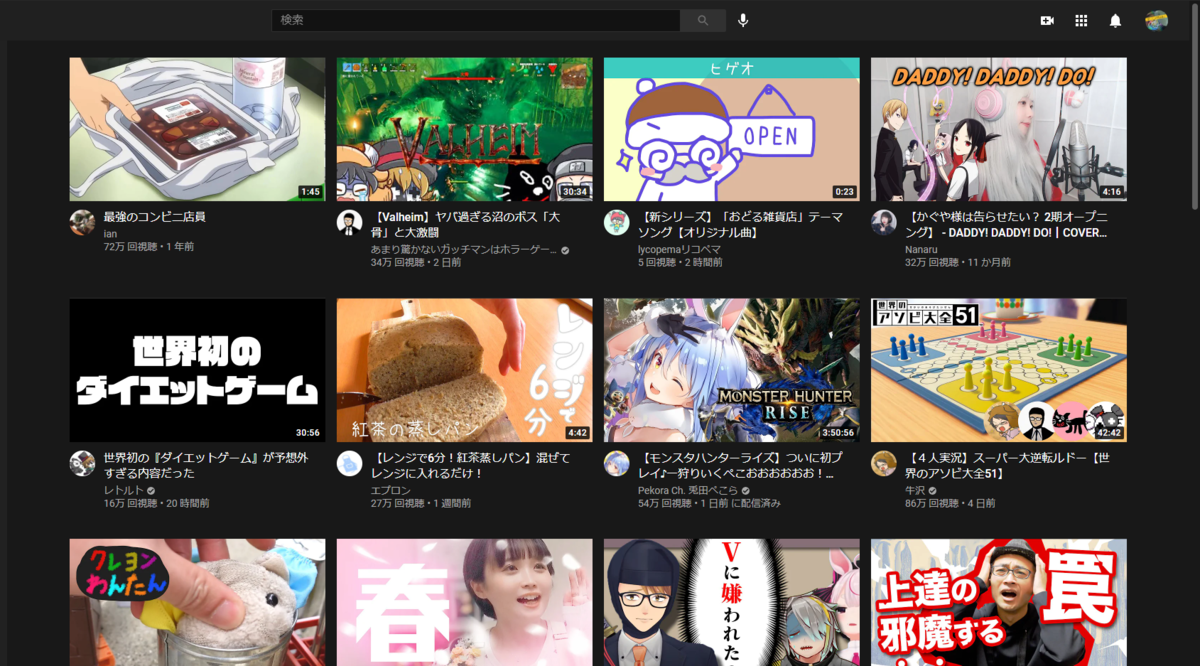
Task: Open the 最強のコンビニ店員 video thumbnail
Action: pos(197,129)
